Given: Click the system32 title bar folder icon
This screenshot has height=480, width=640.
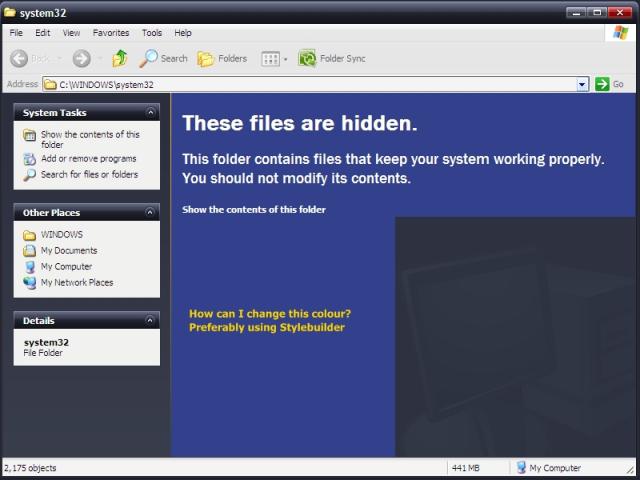Looking at the screenshot, I should [10, 12].
